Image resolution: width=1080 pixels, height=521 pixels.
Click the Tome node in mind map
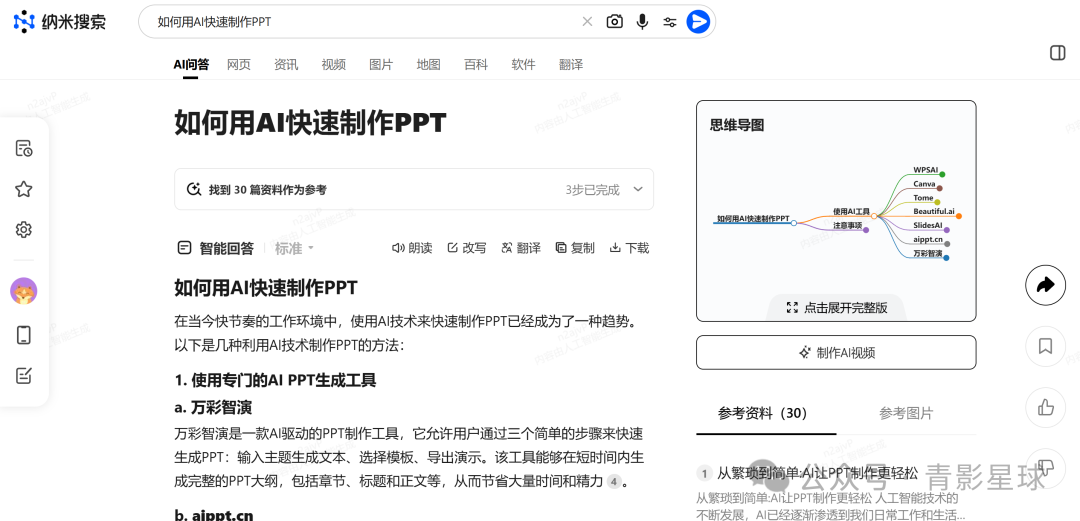click(x=923, y=198)
